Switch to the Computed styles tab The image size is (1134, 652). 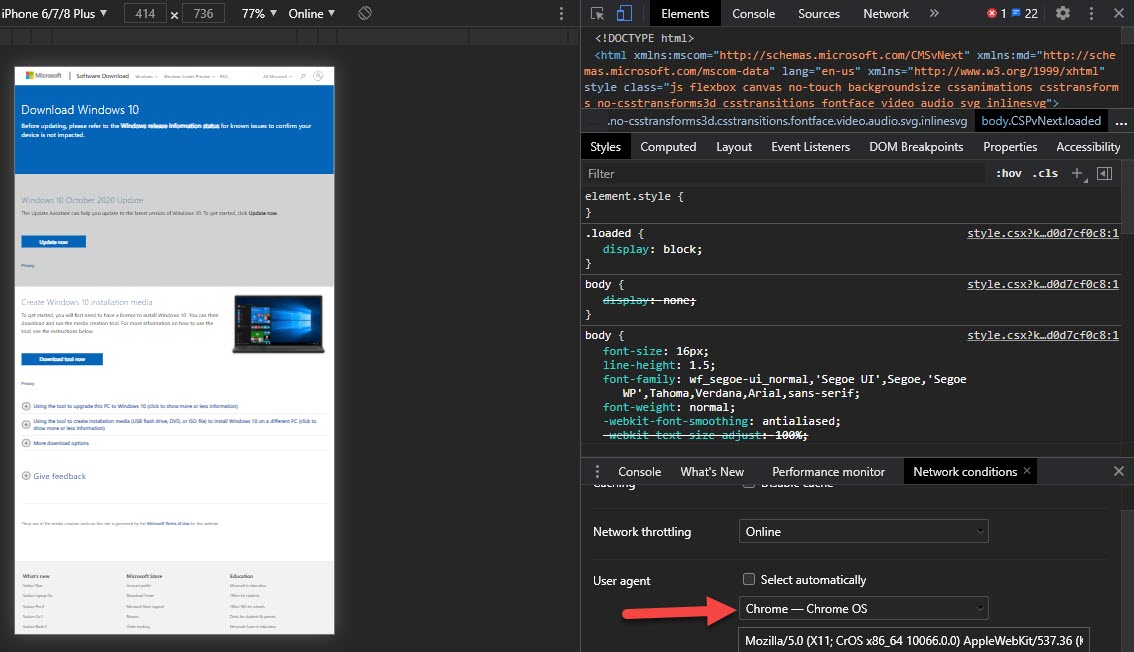(x=668, y=147)
